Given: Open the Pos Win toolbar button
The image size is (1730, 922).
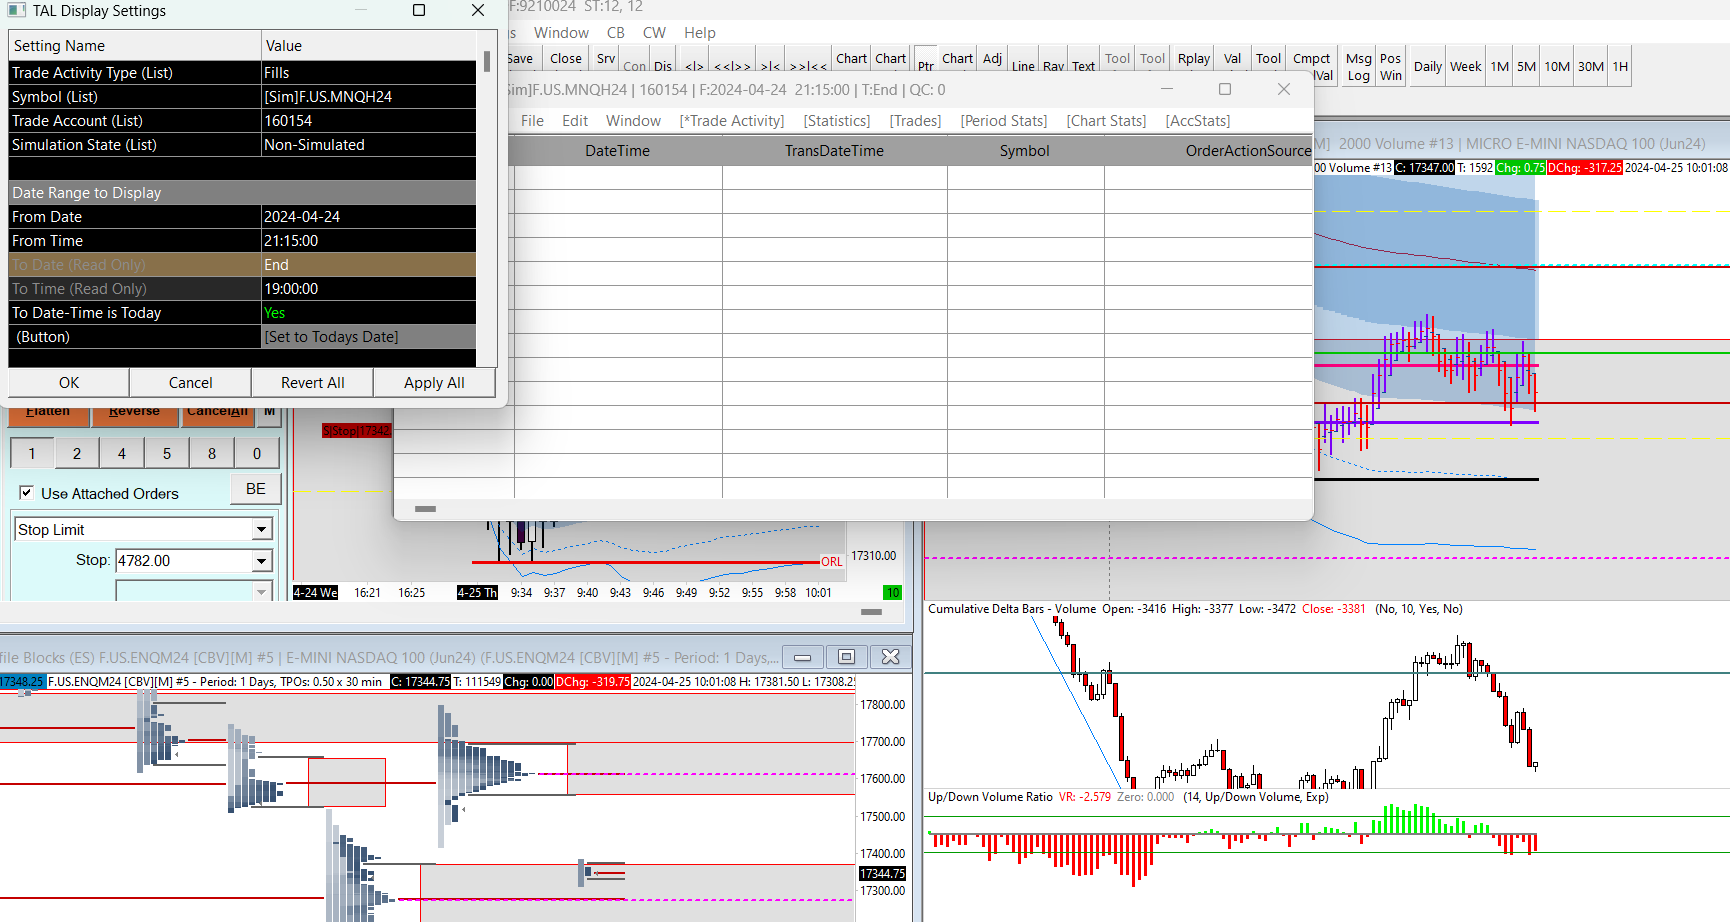Looking at the screenshot, I should click(x=1391, y=66).
